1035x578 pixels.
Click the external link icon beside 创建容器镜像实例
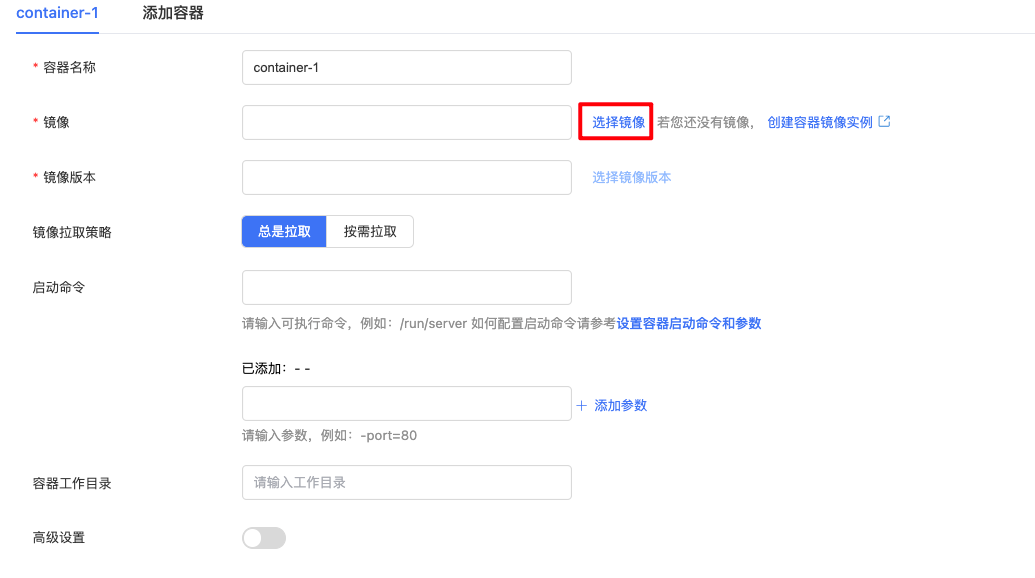(x=884, y=122)
